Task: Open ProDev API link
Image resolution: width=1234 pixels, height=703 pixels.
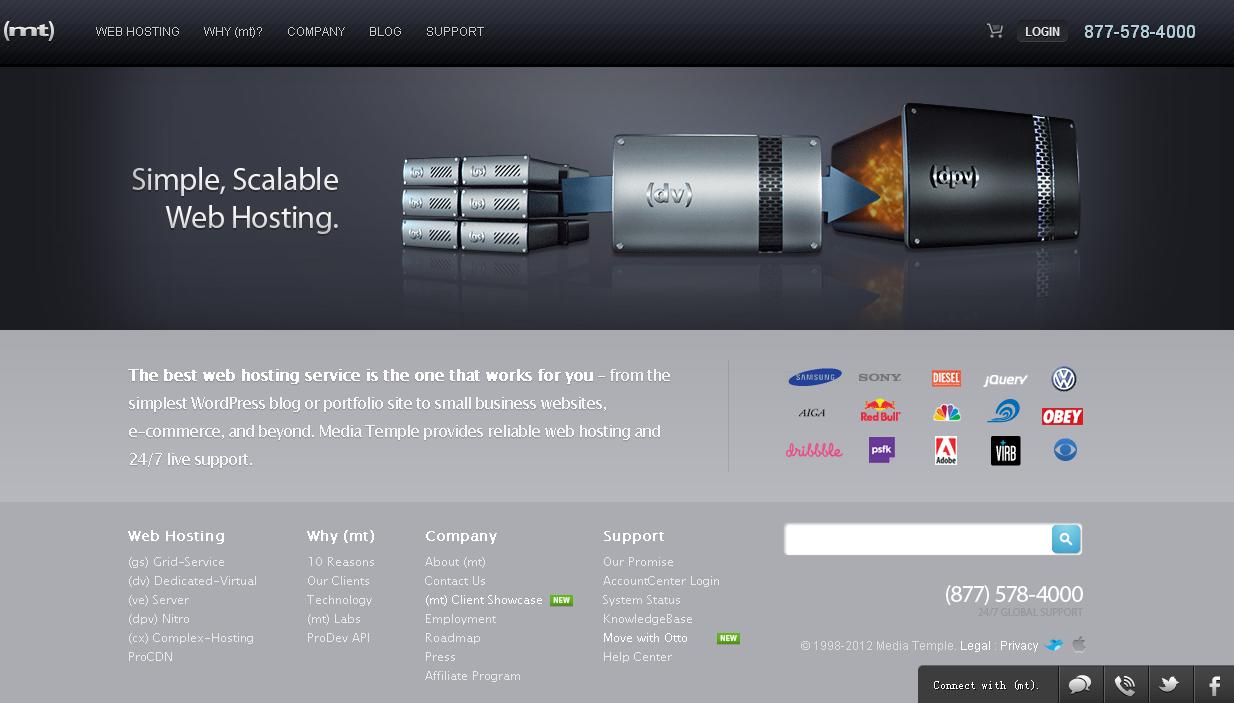Action: pyautogui.click(x=338, y=638)
